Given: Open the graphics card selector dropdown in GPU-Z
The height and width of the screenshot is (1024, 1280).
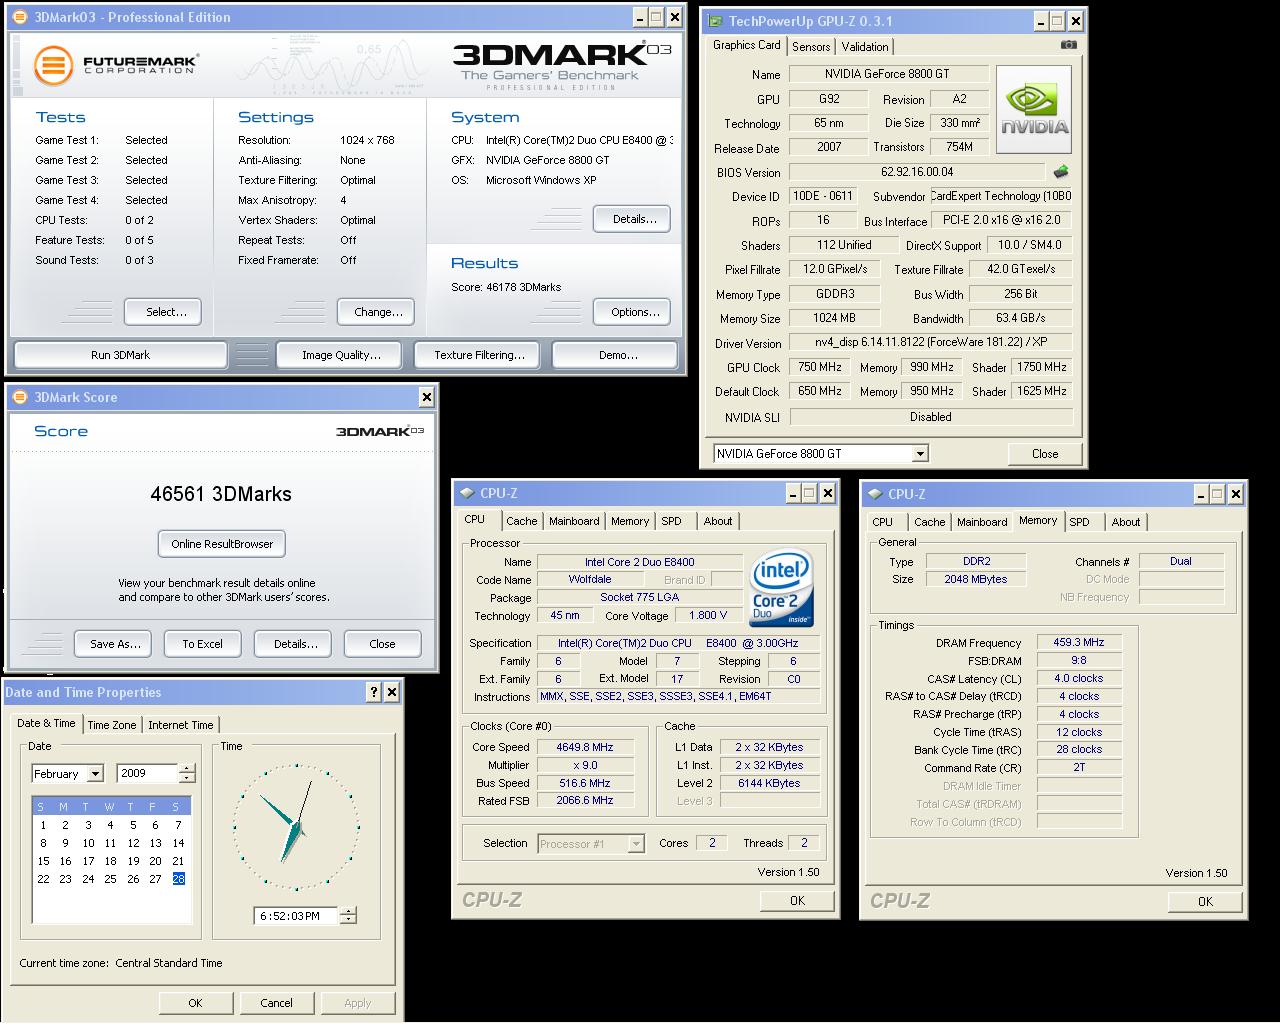Looking at the screenshot, I should (920, 454).
